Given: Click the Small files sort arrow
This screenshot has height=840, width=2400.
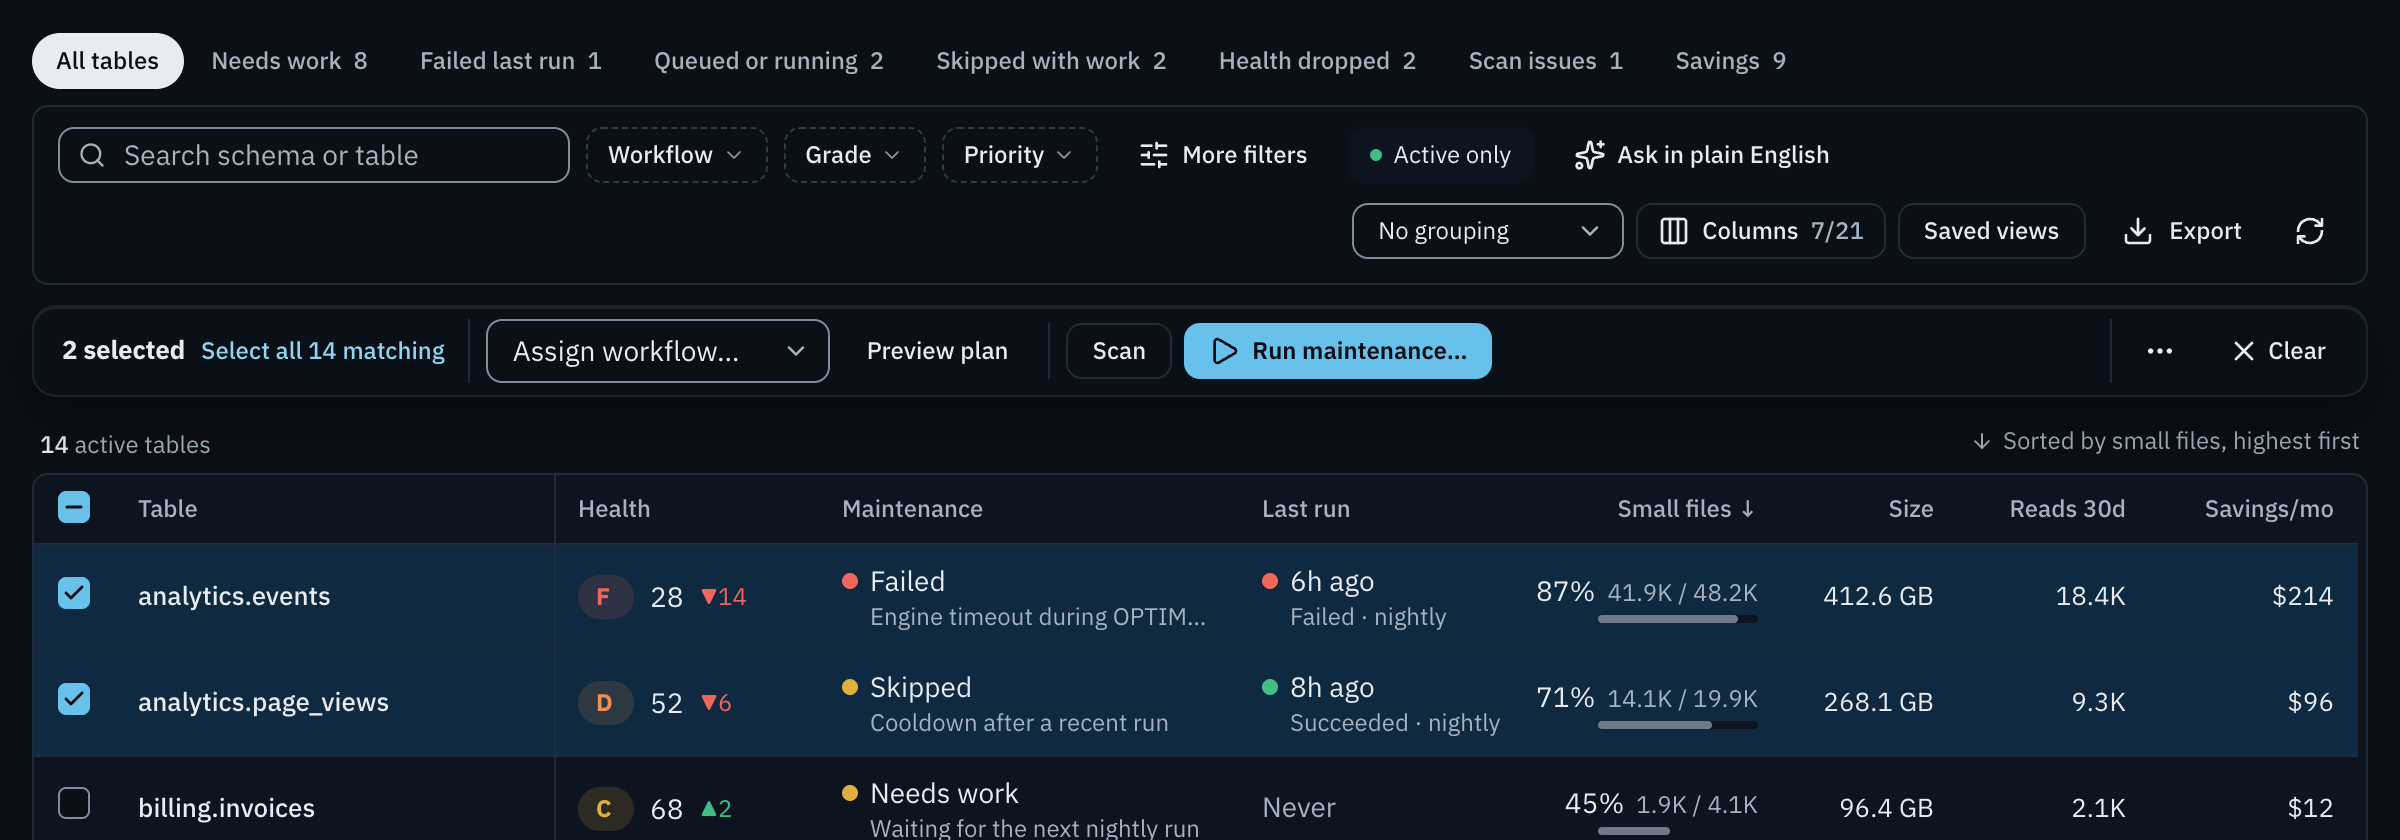Looking at the screenshot, I should coord(1748,509).
